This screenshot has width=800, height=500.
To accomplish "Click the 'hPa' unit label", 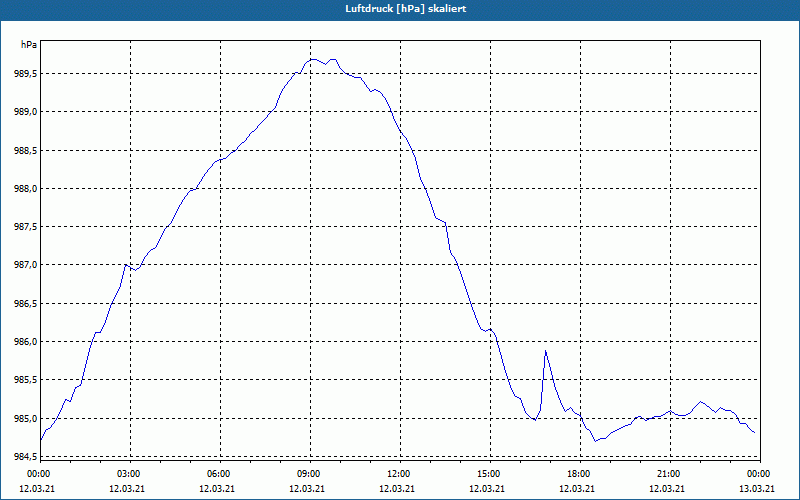I will (x=29, y=45).
